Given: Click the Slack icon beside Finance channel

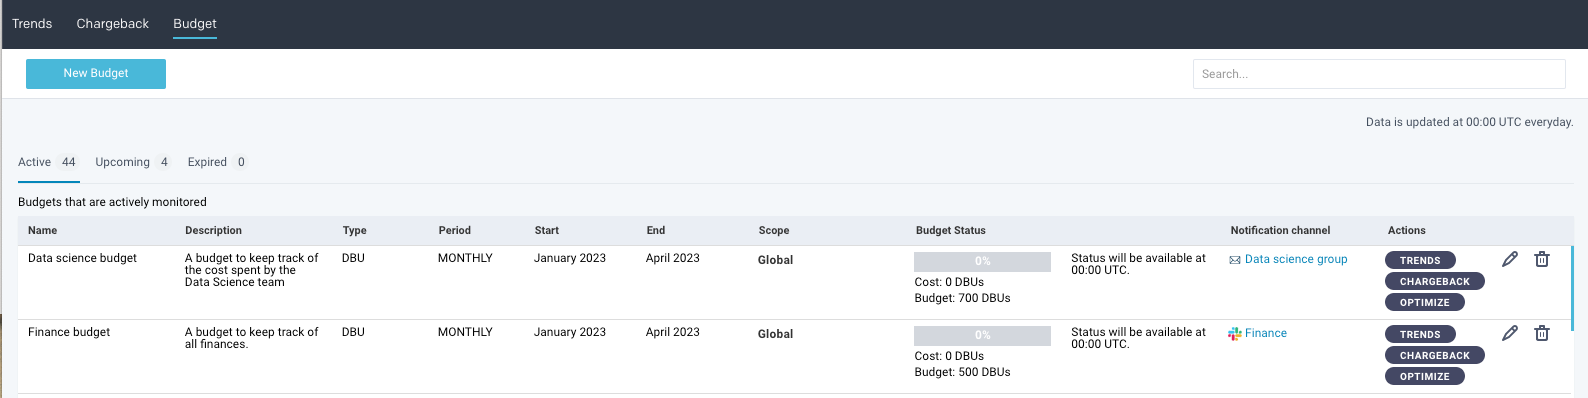Looking at the screenshot, I should (x=1235, y=334).
